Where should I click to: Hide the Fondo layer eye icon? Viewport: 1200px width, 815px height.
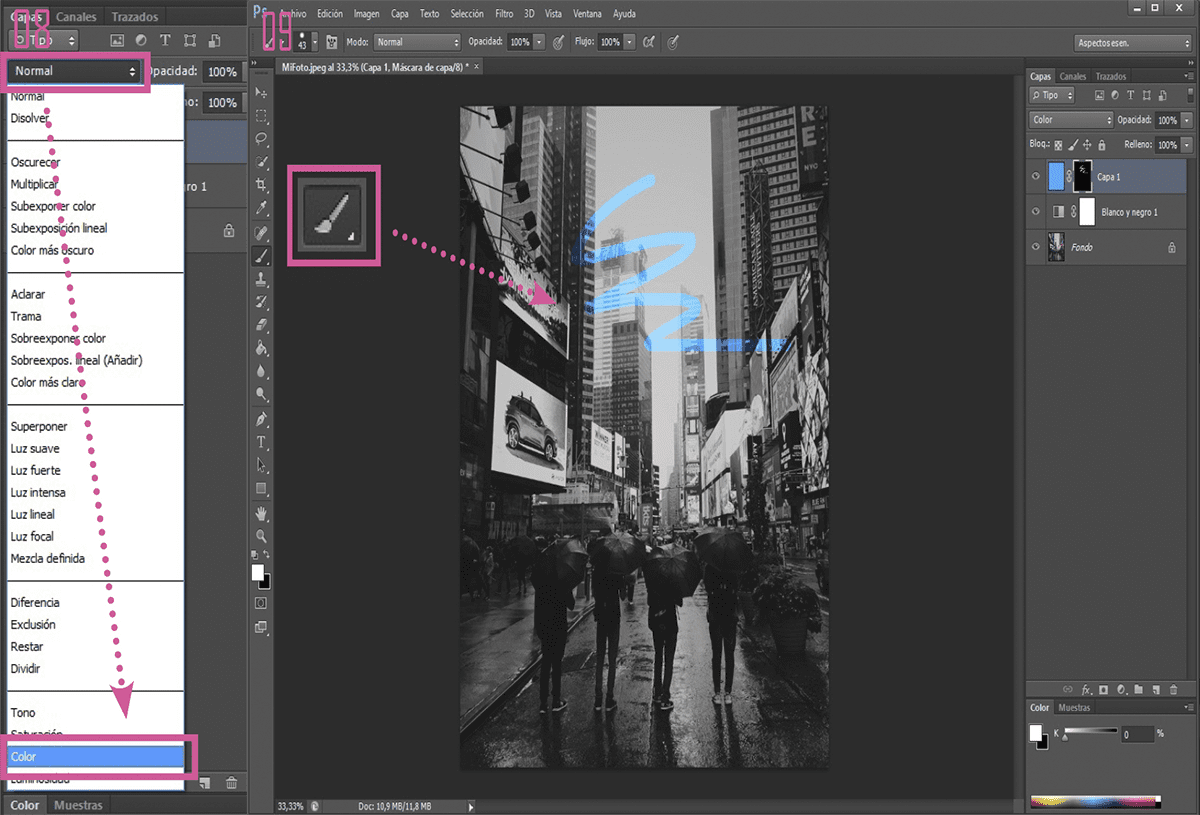tap(1036, 247)
